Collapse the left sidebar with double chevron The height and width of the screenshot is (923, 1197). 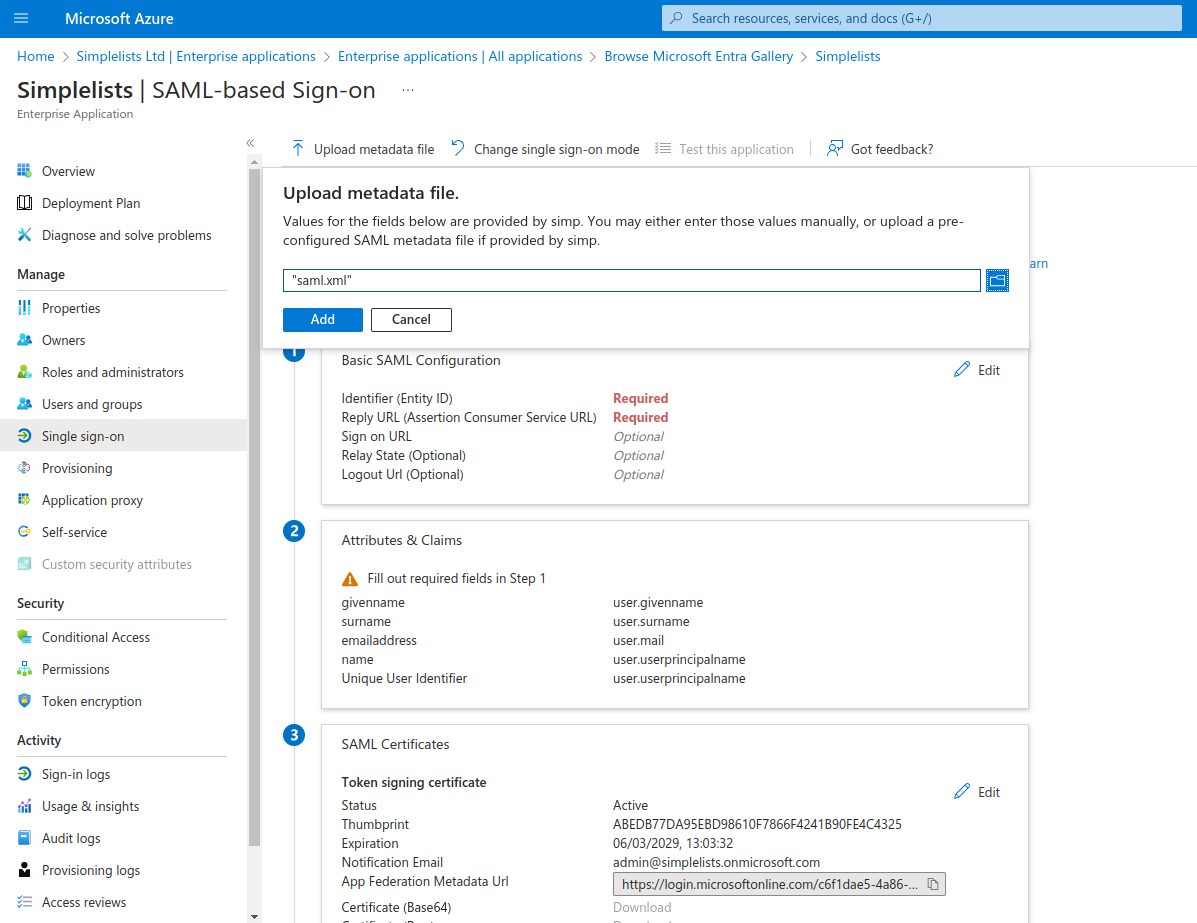[250, 143]
